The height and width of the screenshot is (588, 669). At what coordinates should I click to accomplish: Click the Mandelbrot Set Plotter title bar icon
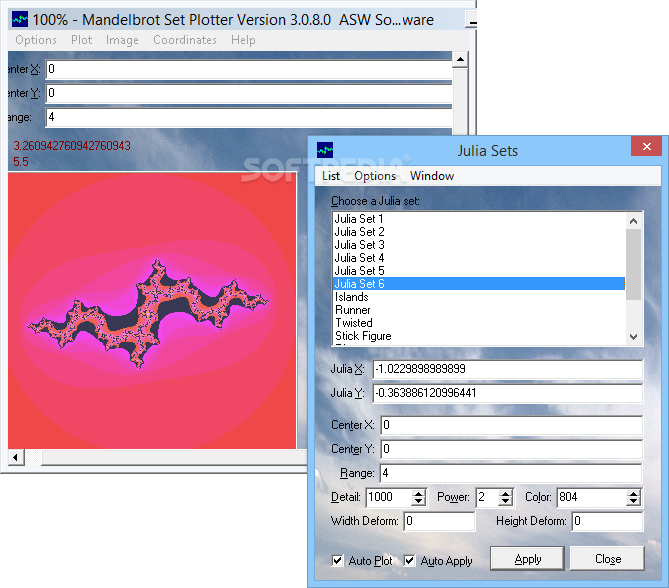(x=20, y=20)
